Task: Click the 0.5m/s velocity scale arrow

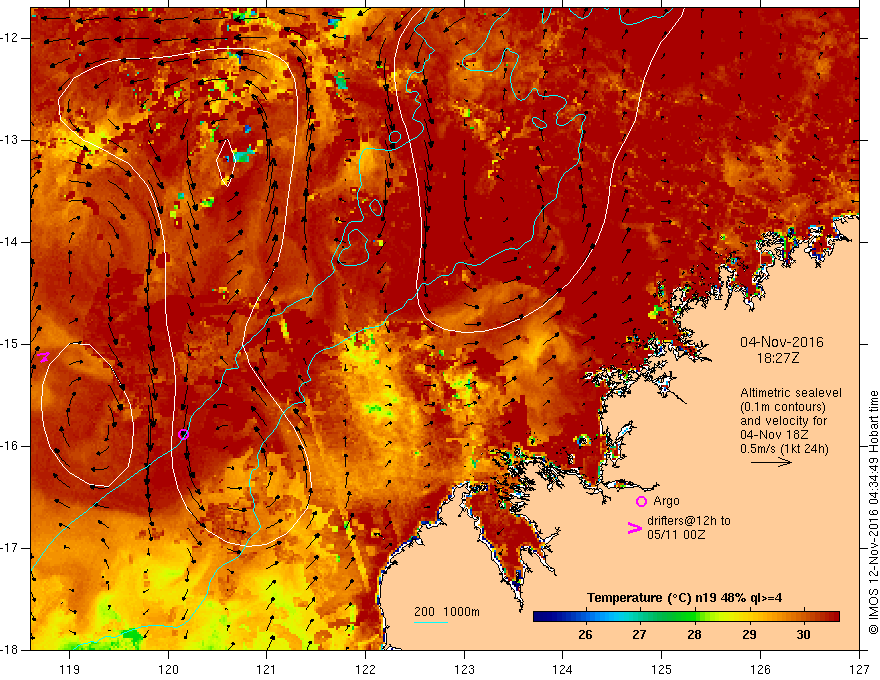Action: (x=771, y=462)
